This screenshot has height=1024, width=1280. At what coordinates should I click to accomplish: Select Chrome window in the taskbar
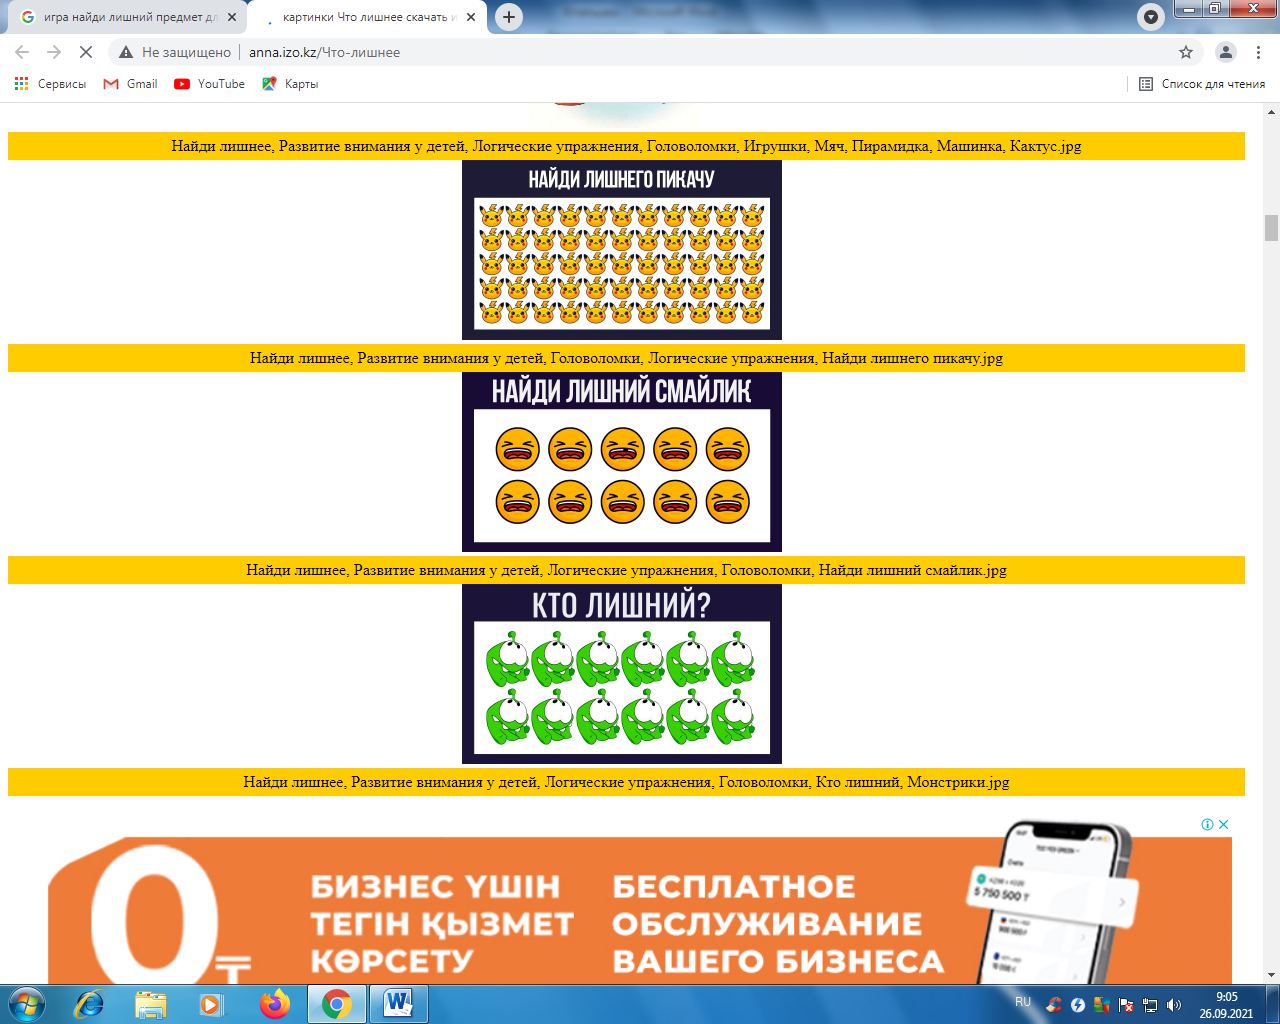pos(337,1004)
